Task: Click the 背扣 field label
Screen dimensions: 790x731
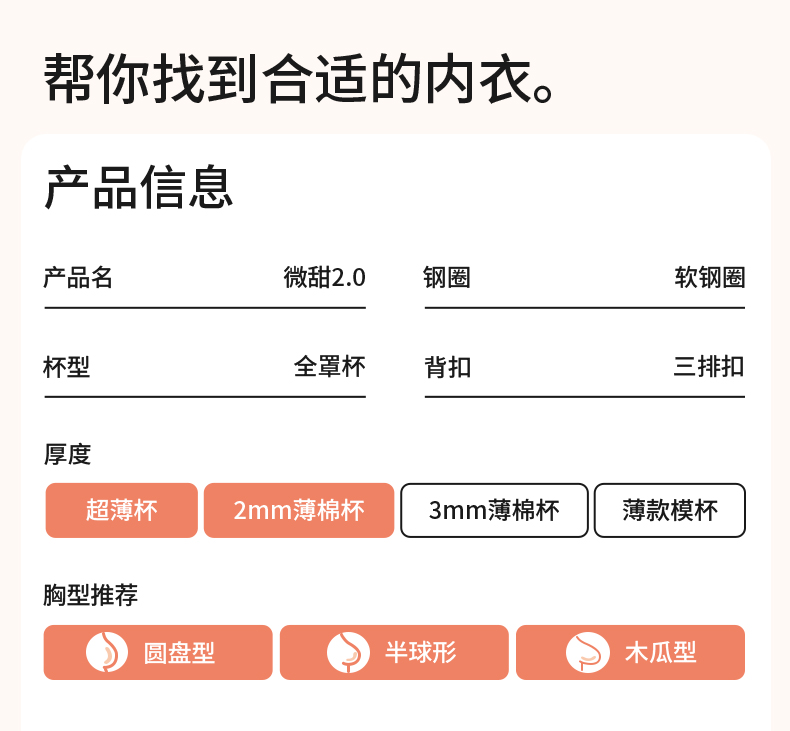Action: pyautogui.click(x=448, y=368)
